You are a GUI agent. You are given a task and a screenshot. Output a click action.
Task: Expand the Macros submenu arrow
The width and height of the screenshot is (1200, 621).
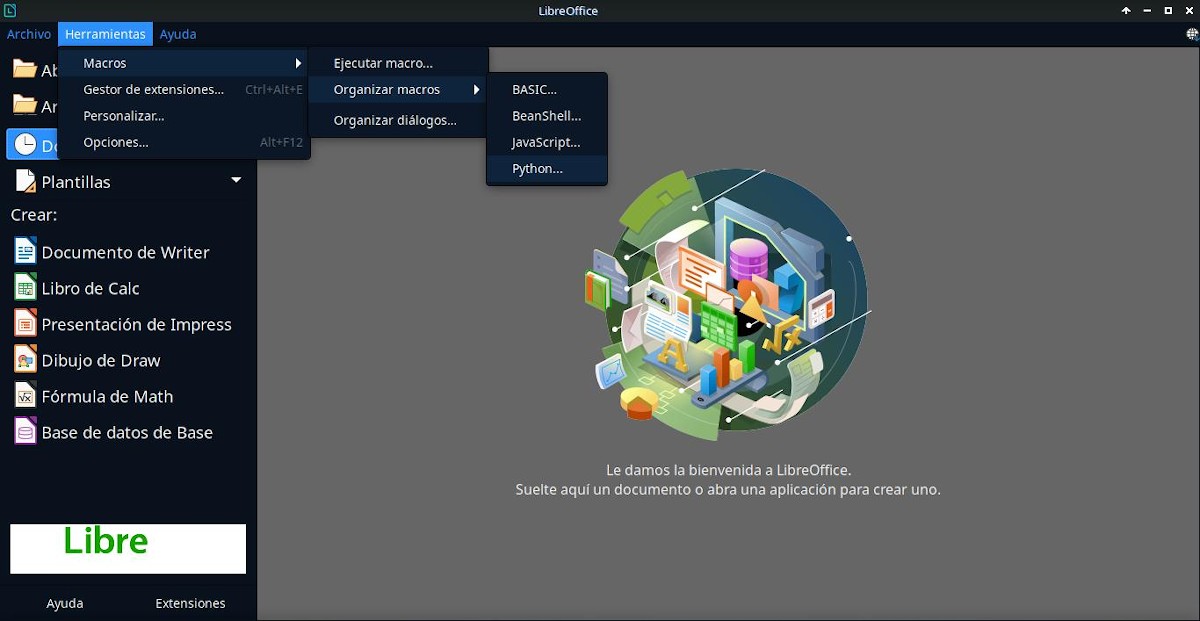pos(298,63)
